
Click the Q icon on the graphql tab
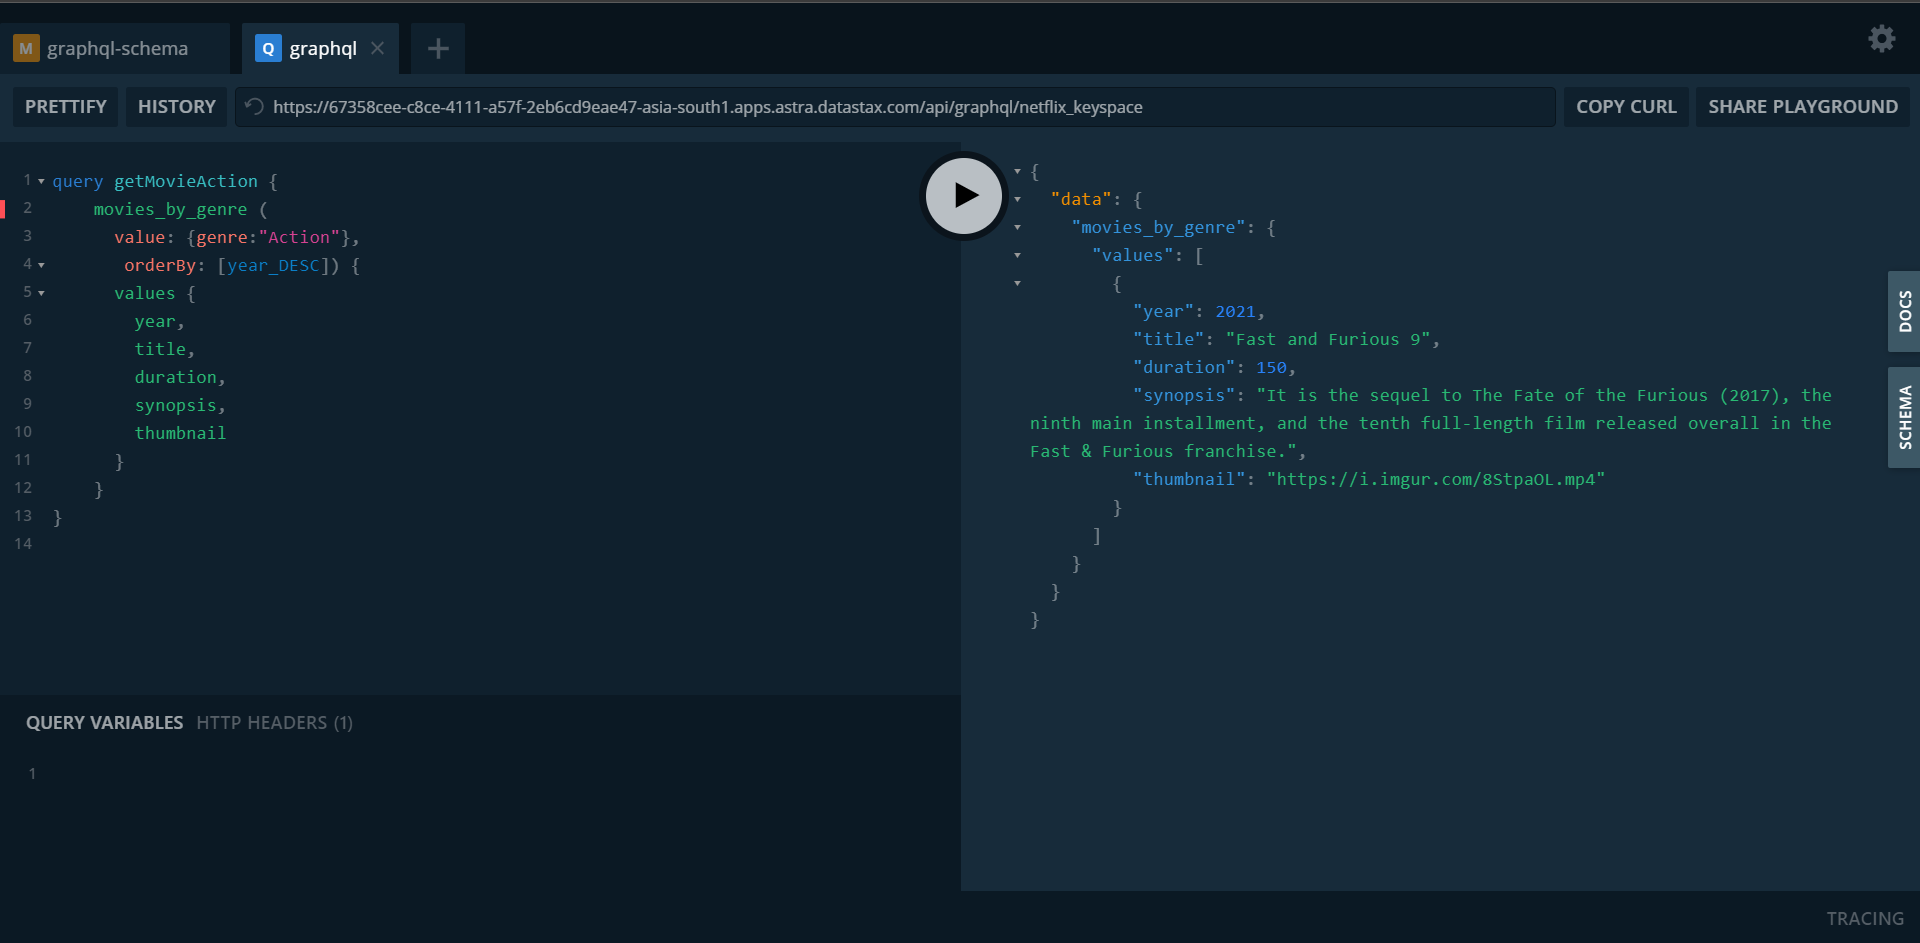[x=266, y=48]
